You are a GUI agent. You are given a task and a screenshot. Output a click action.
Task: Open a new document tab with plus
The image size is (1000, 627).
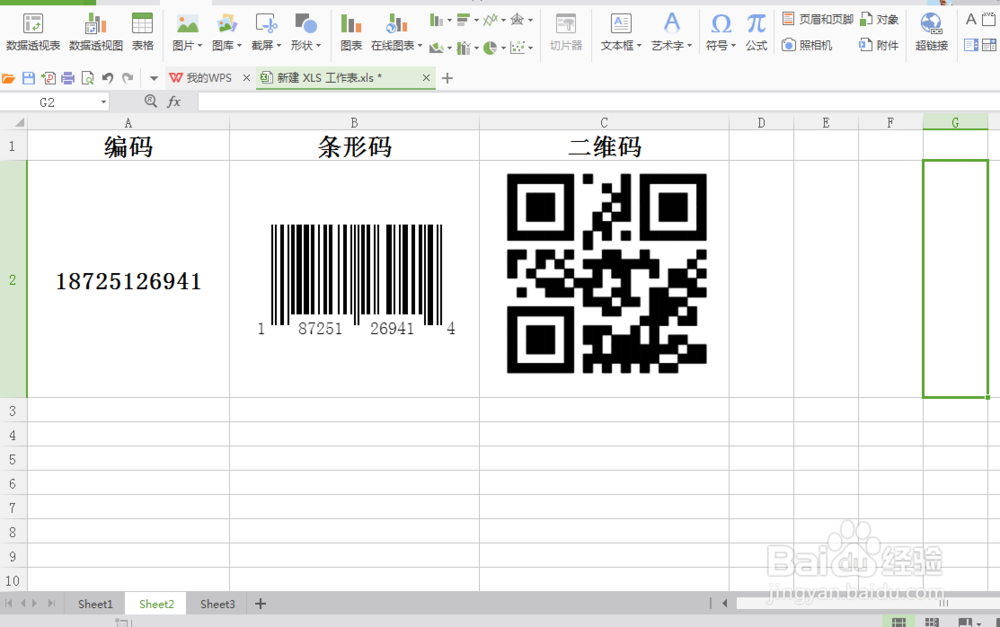coord(448,78)
